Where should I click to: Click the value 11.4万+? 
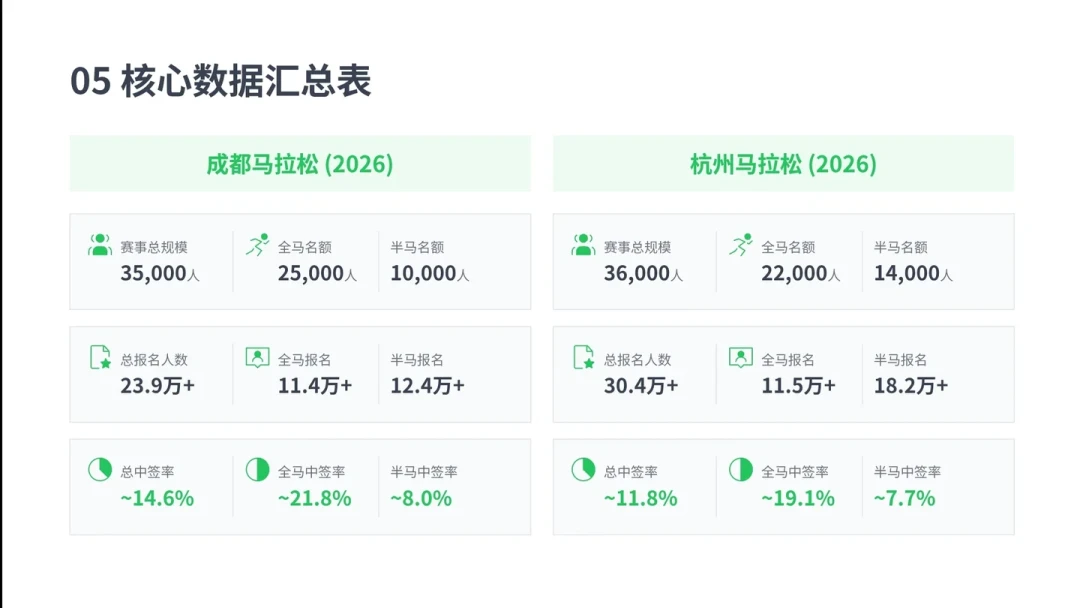pos(315,386)
